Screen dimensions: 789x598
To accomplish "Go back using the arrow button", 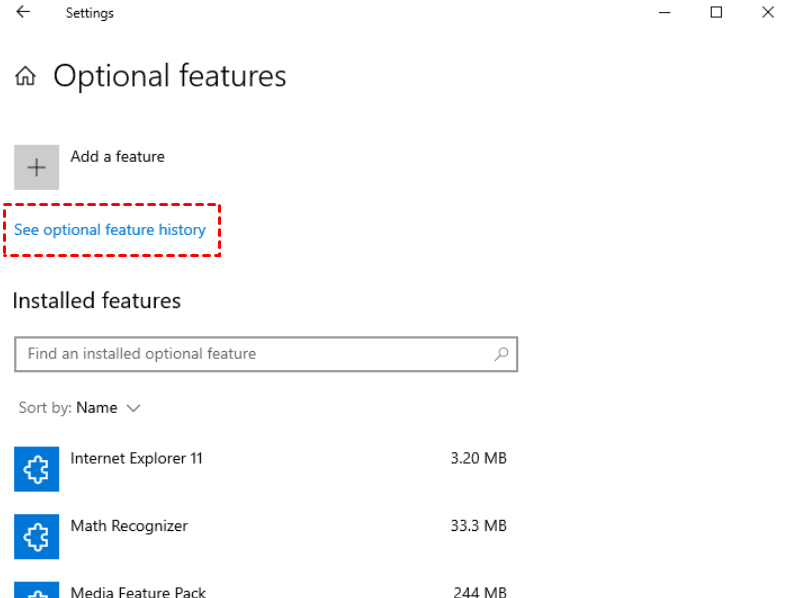I will [23, 13].
